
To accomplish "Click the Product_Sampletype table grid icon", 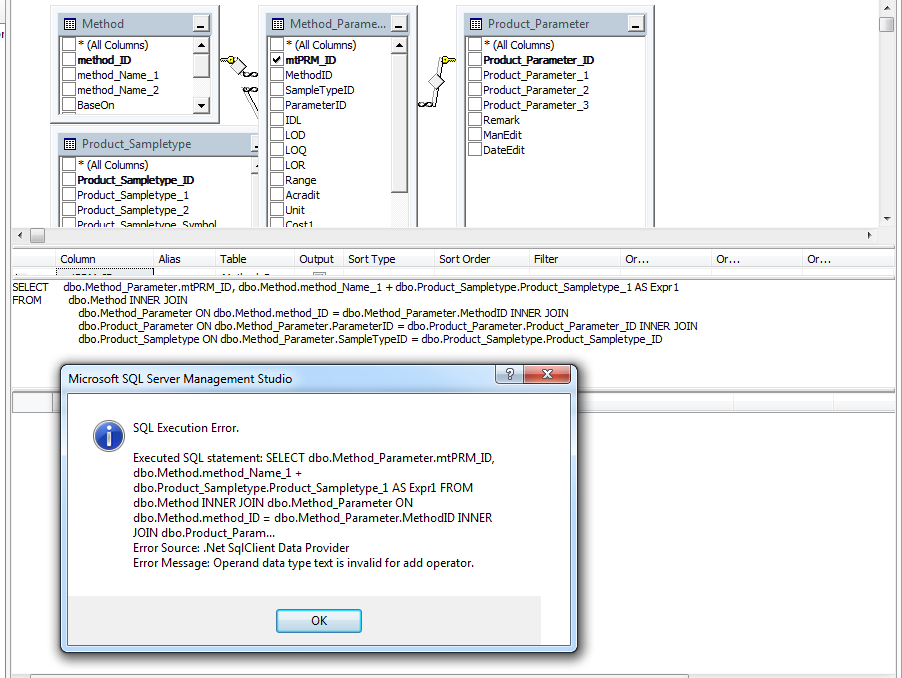I will tap(70, 144).
